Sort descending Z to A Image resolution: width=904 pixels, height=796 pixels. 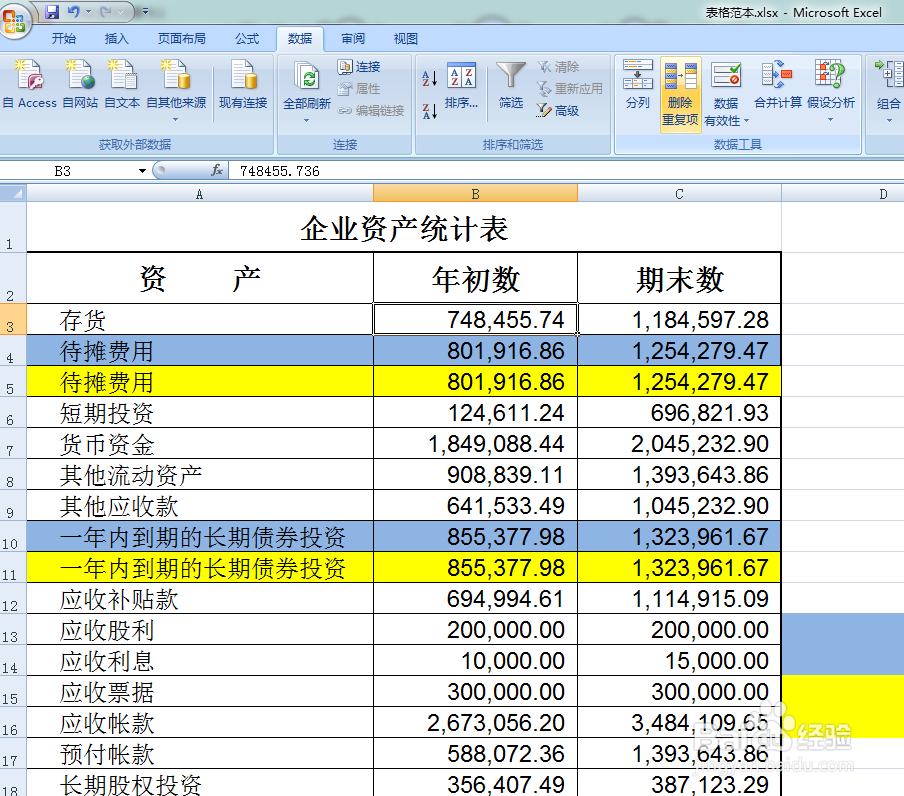(430, 110)
